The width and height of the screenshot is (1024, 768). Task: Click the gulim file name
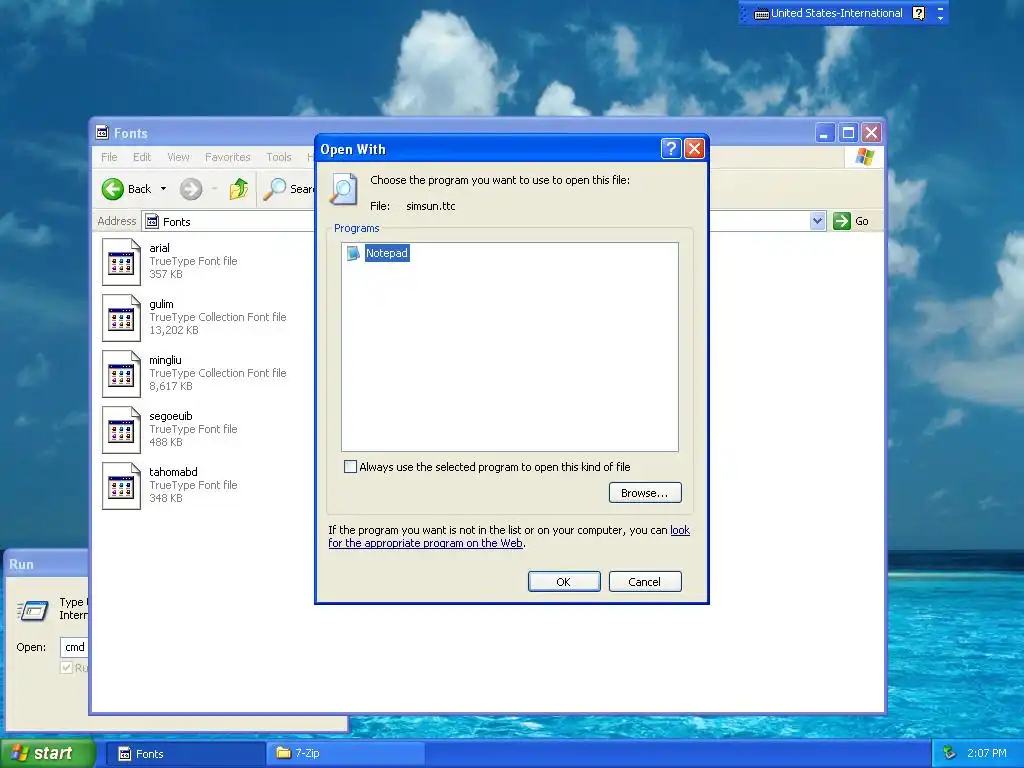[161, 304]
